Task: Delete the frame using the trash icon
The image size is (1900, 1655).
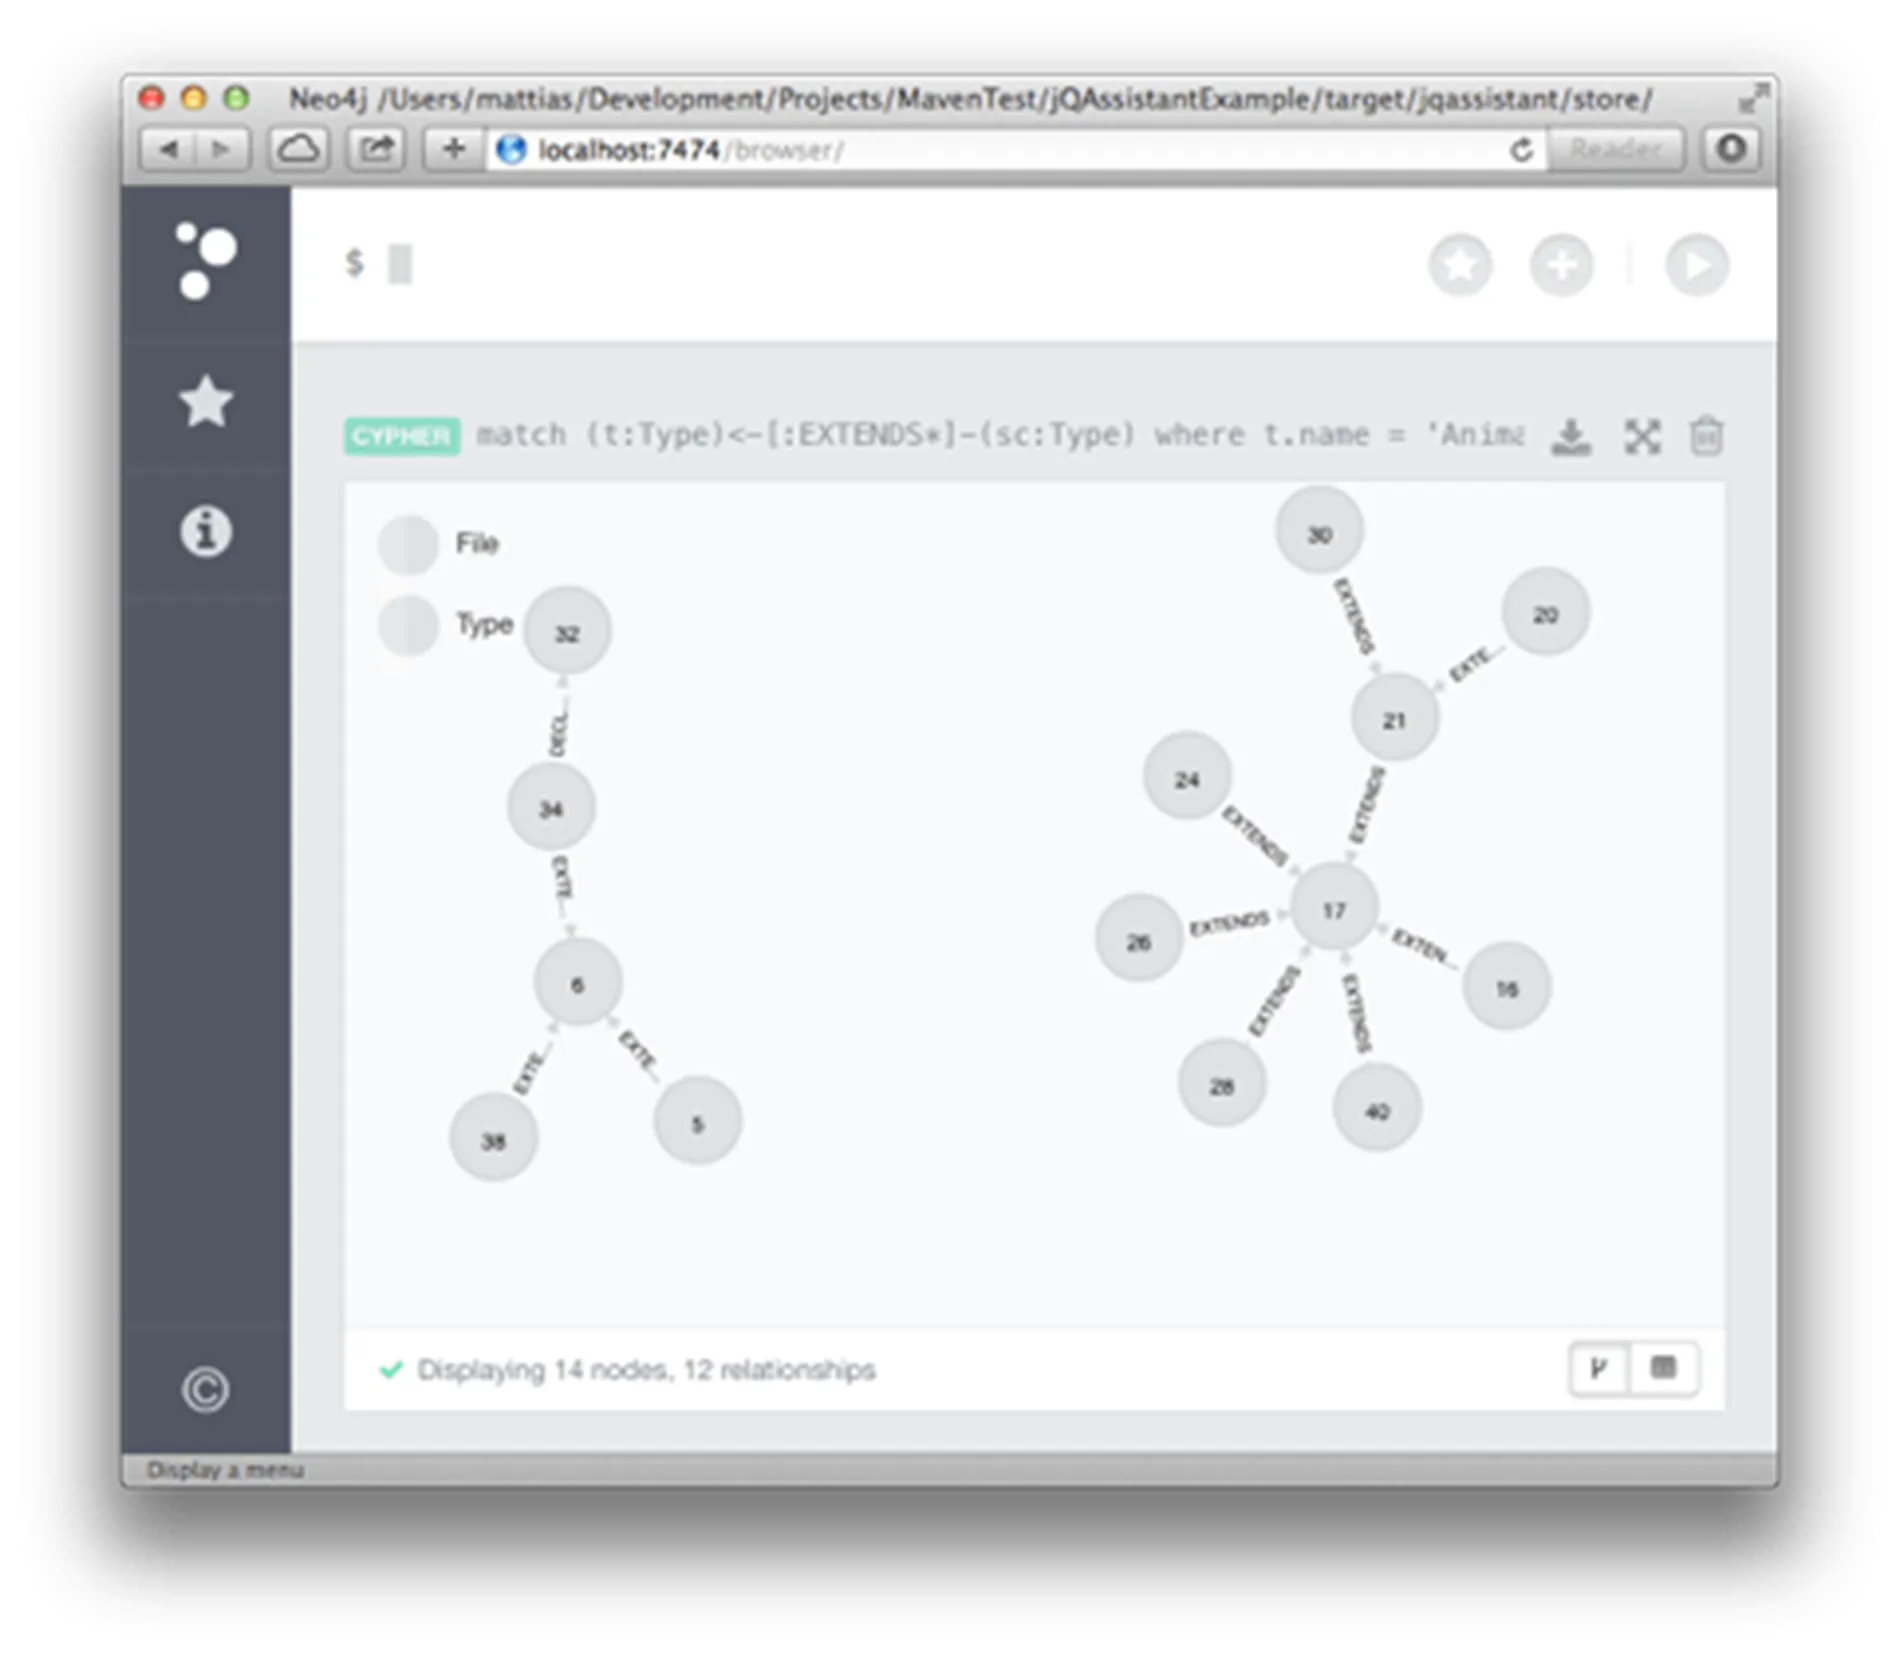Action: (1706, 437)
